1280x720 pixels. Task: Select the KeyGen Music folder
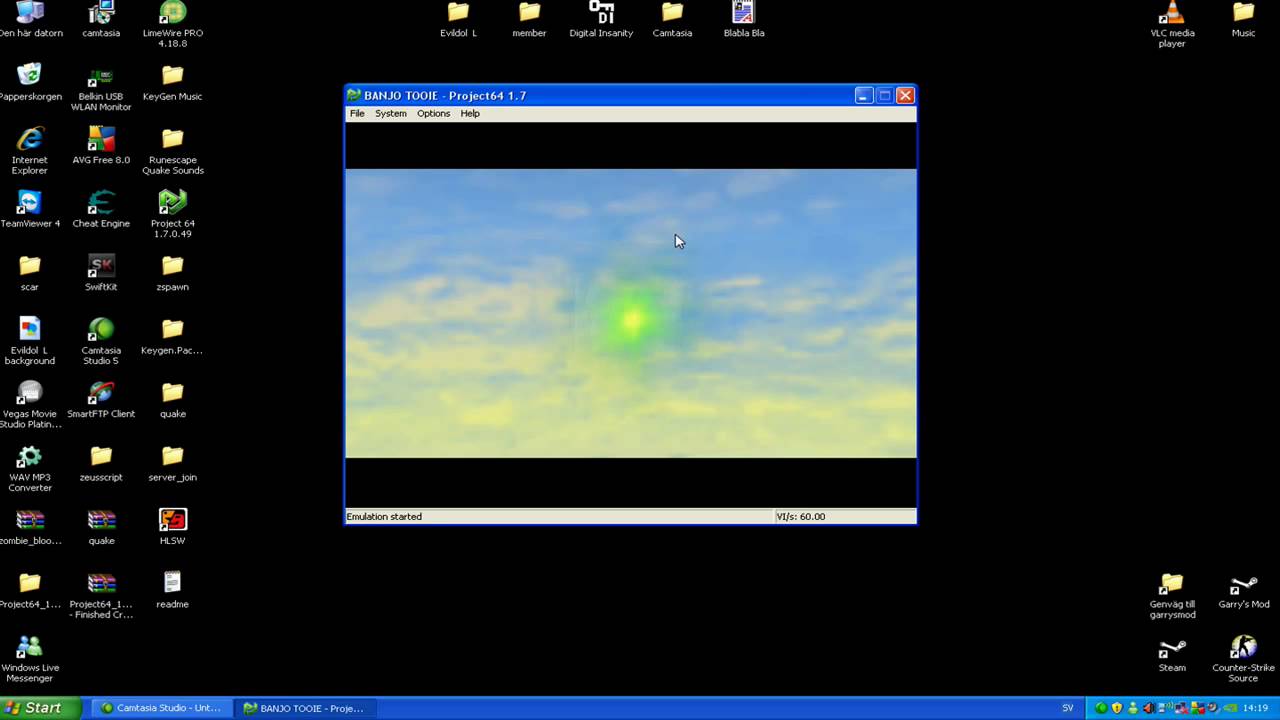pyautogui.click(x=173, y=82)
